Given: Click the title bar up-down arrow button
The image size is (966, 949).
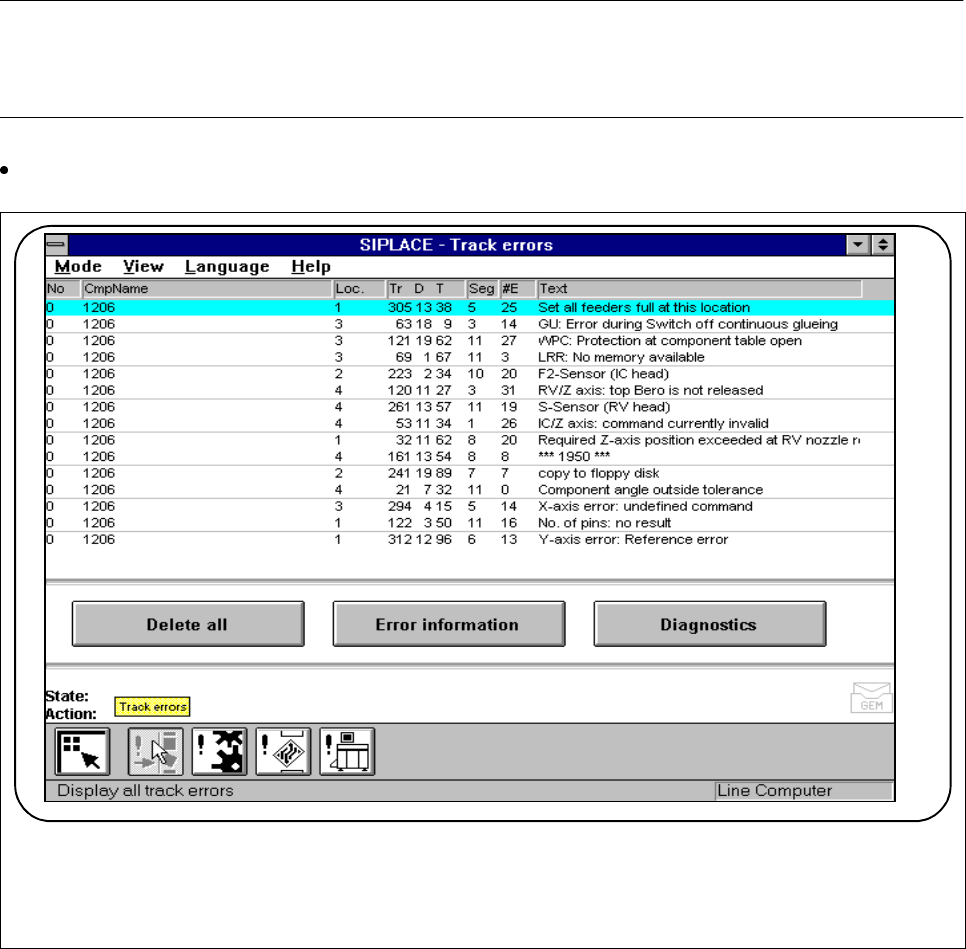Looking at the screenshot, I should [x=883, y=245].
